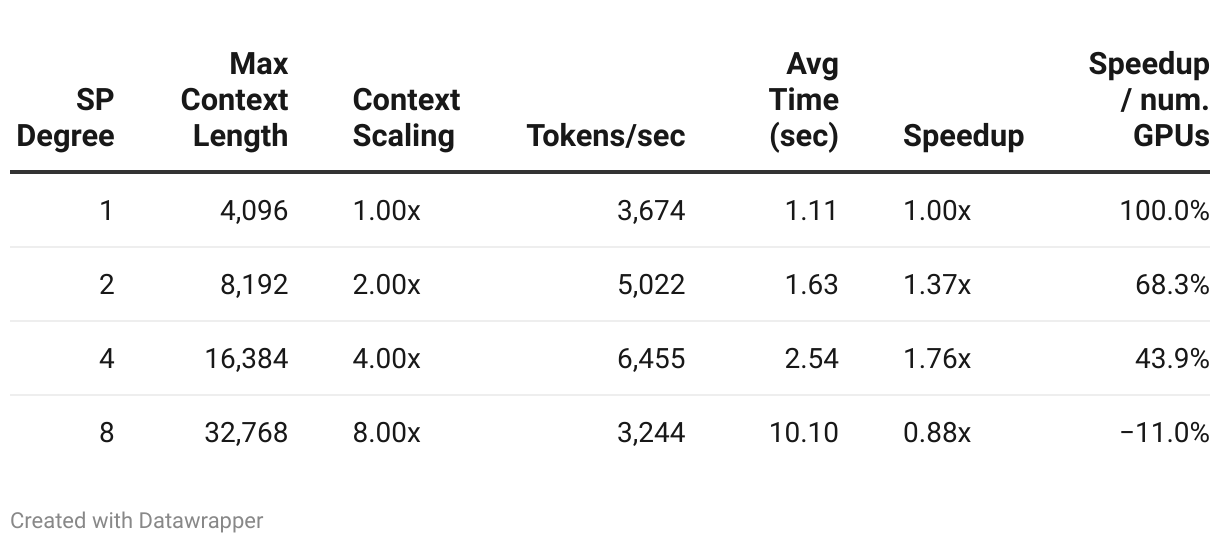This screenshot has height=544, width=1220.
Task: Click the 10.10 average time cell
Action: (804, 432)
